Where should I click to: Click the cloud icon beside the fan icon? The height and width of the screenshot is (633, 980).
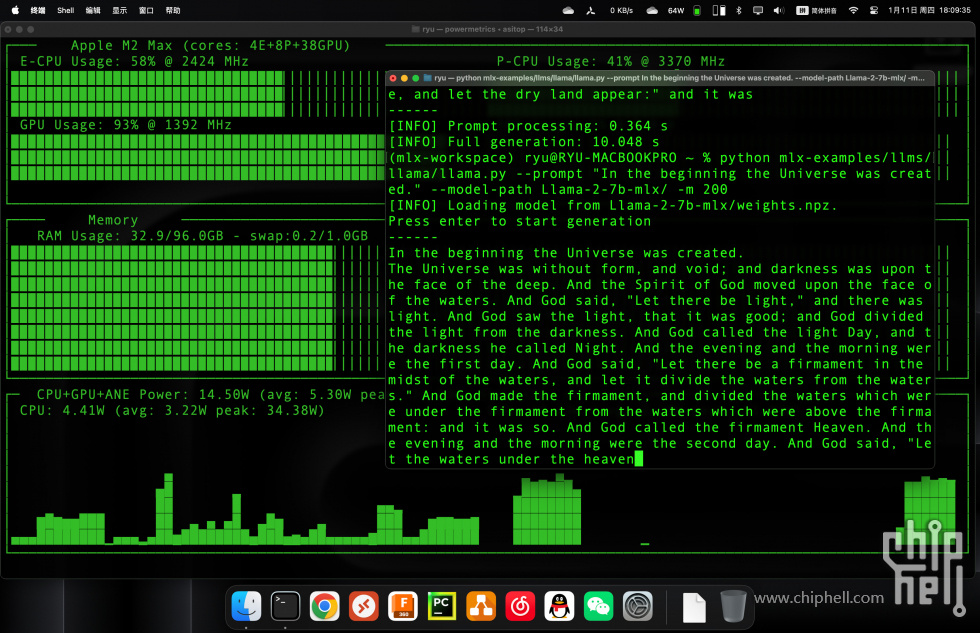(568, 10)
